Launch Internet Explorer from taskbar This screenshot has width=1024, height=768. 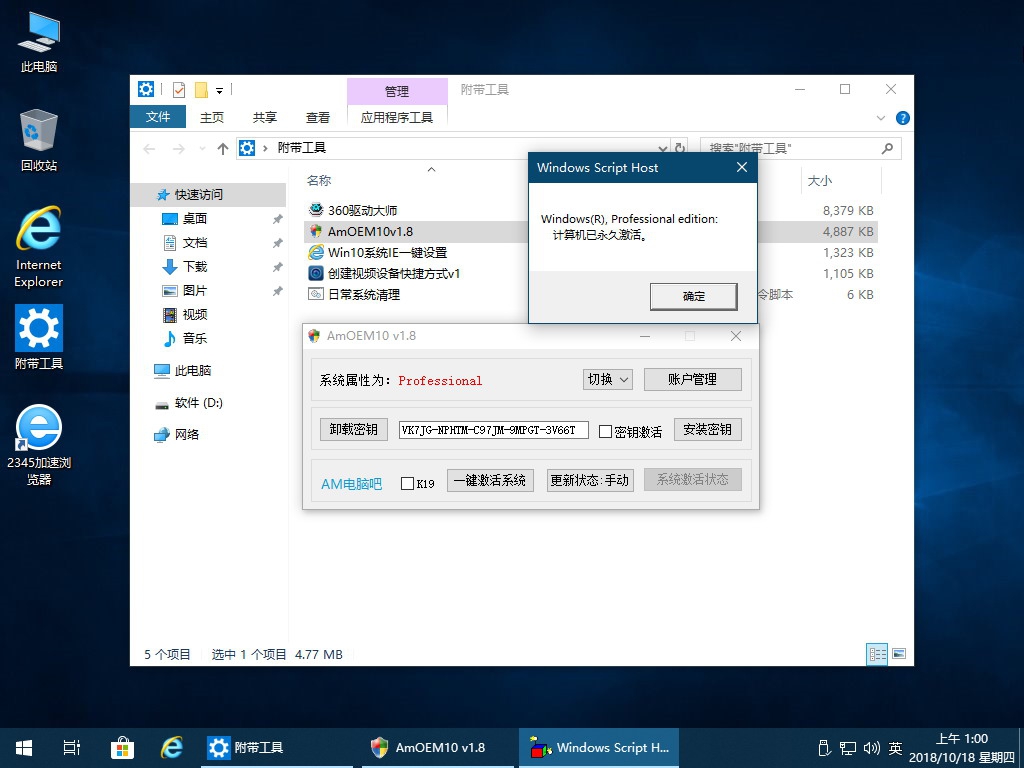pyautogui.click(x=172, y=748)
